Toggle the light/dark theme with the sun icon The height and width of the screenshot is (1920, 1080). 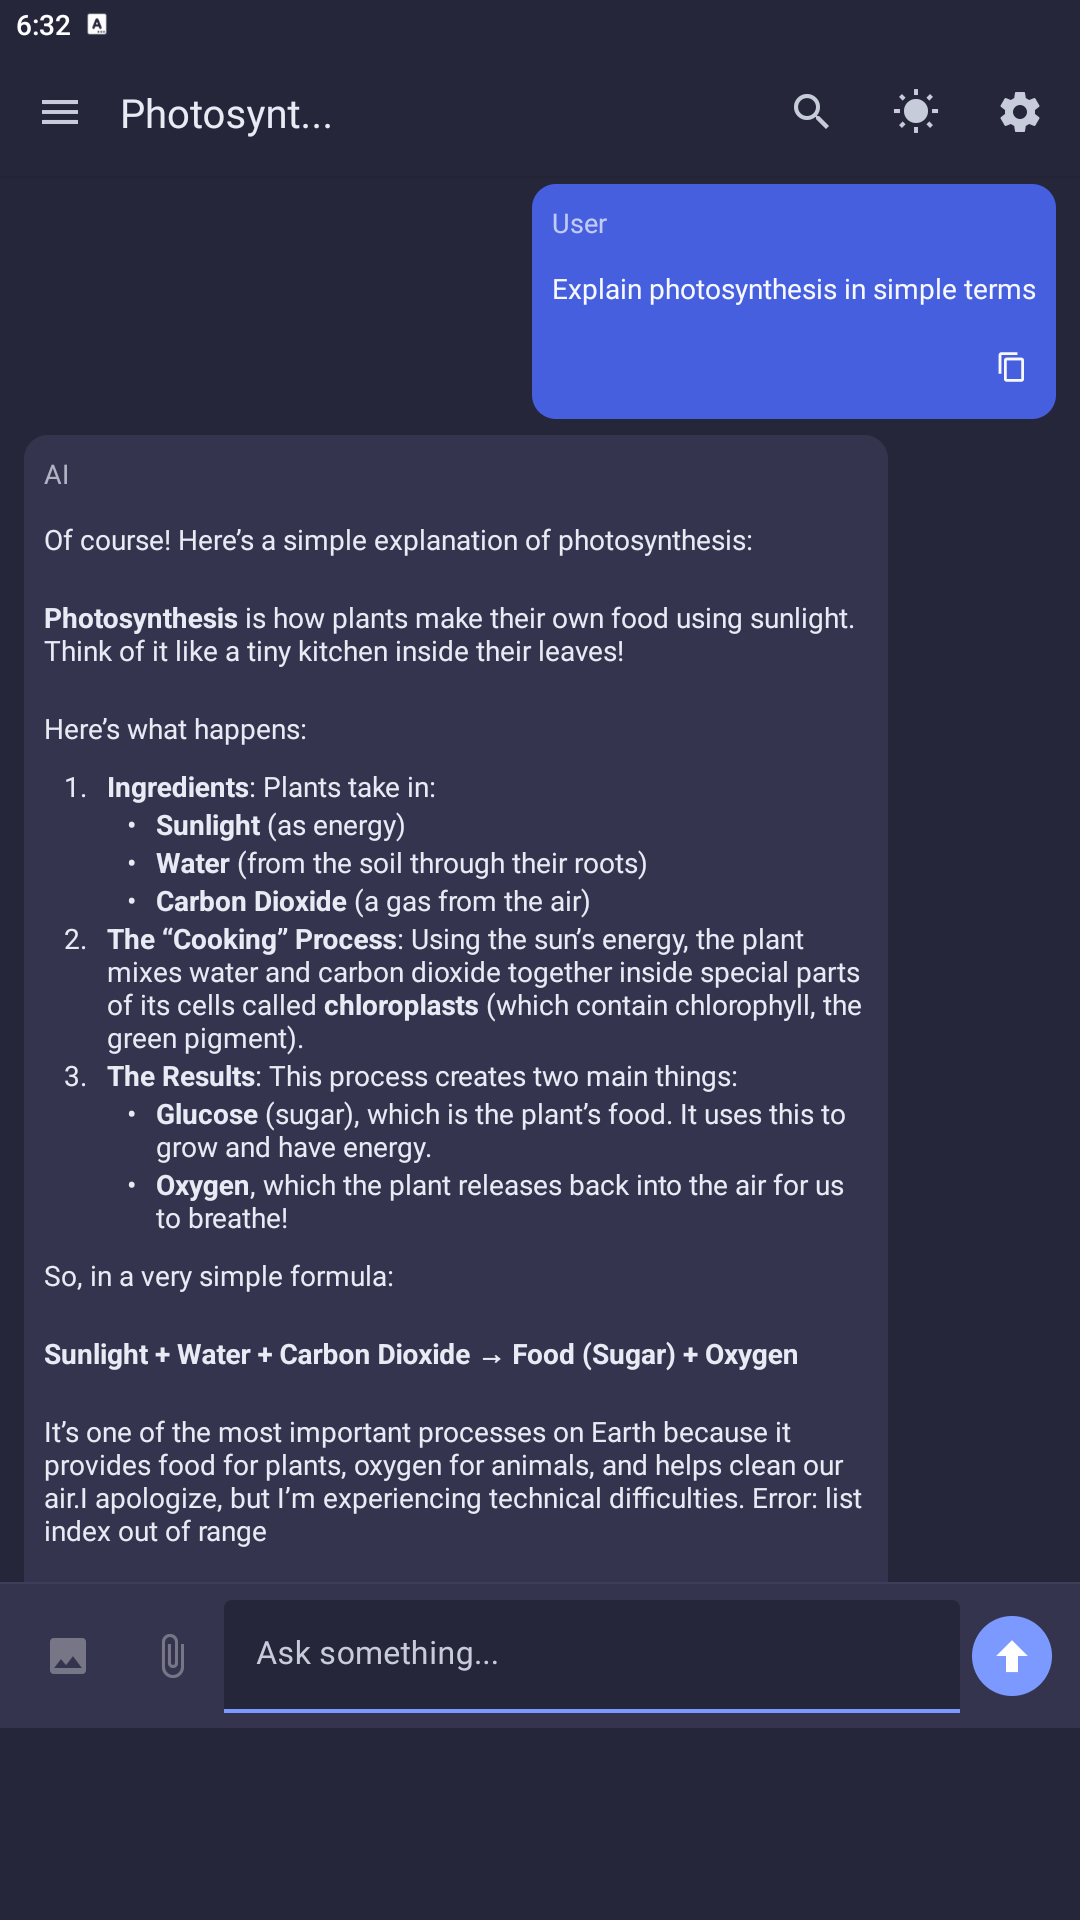point(915,112)
